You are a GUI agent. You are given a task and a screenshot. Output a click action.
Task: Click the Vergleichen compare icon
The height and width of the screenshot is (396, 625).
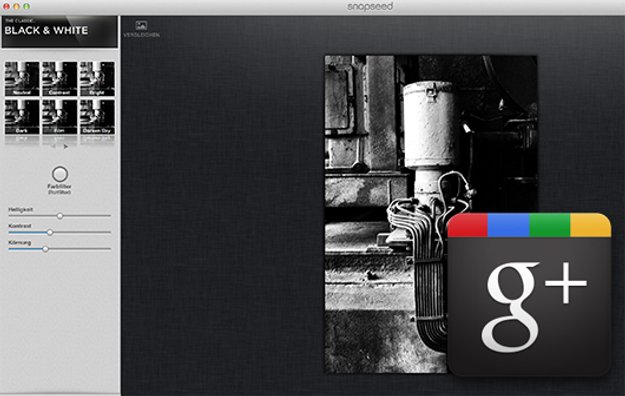point(141,26)
